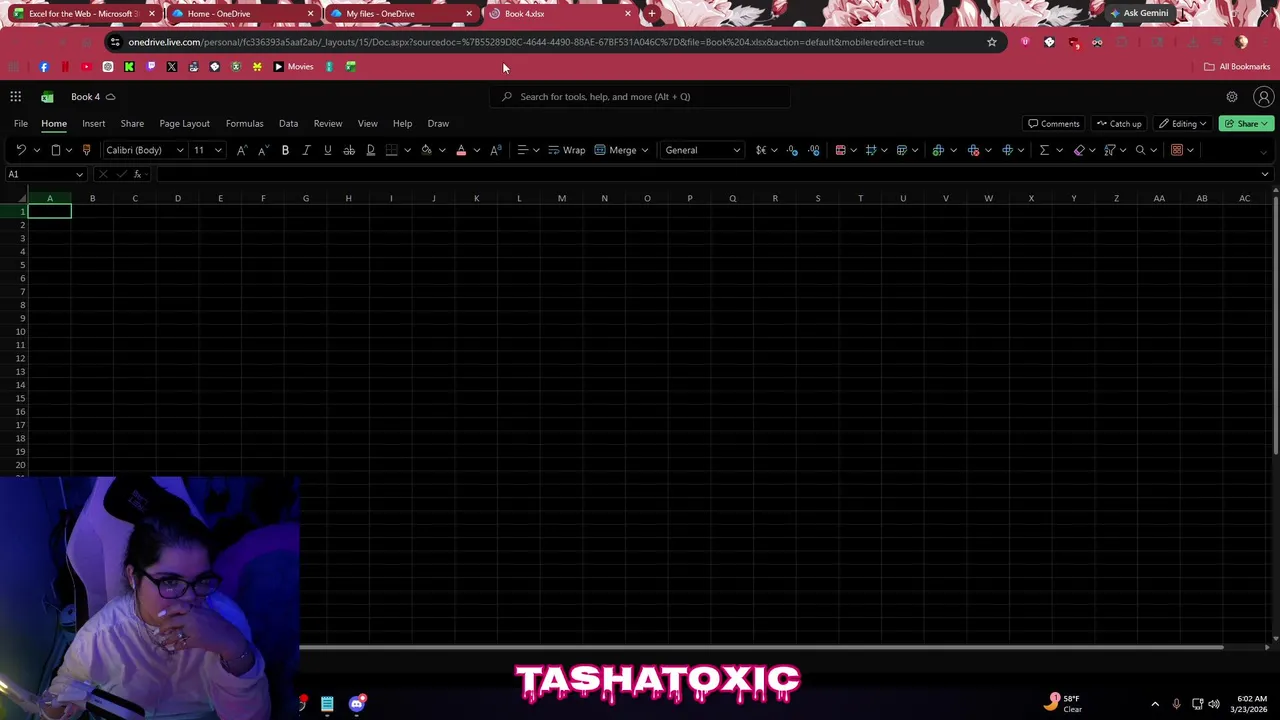Open the File menu
Screen dimensions: 1280x720
point(21,124)
